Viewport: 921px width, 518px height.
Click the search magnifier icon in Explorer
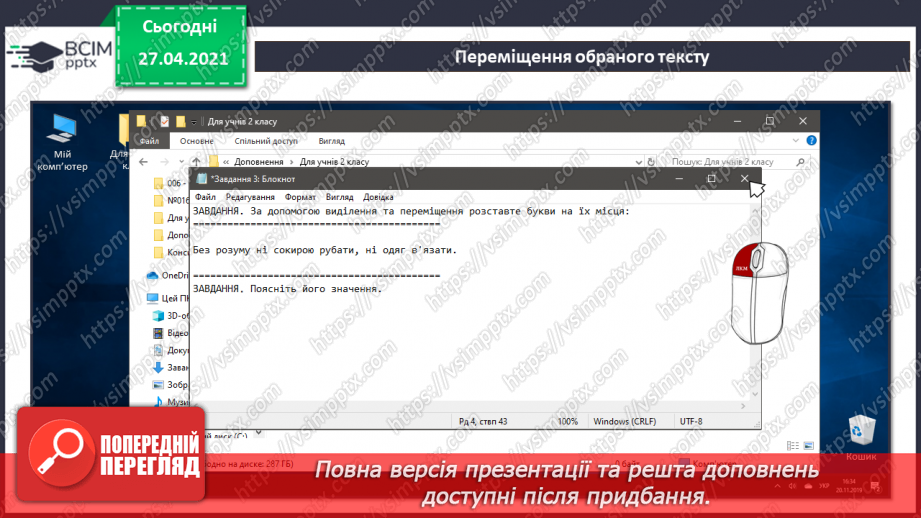(800, 162)
